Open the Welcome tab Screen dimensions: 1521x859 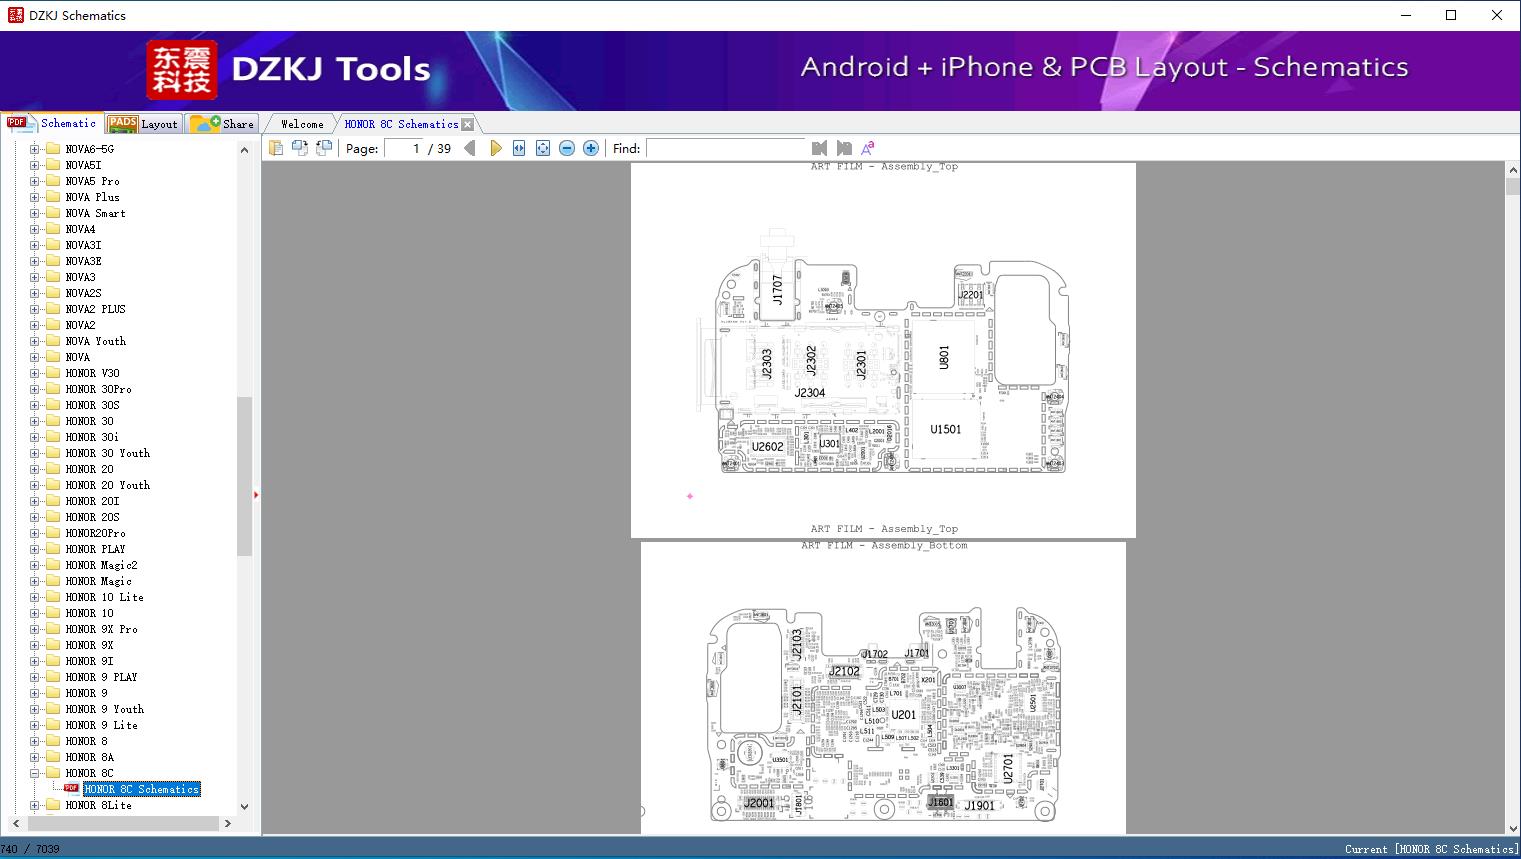tap(302, 124)
